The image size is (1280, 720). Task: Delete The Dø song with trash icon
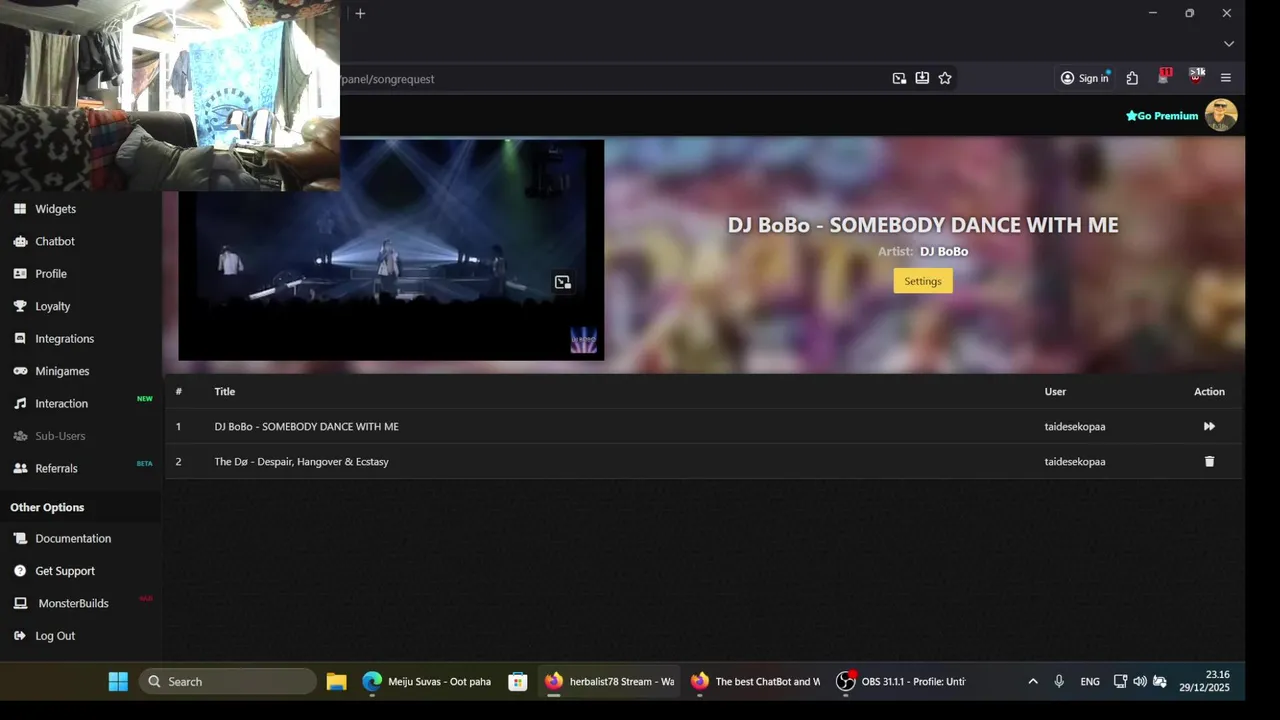[x=1209, y=461]
